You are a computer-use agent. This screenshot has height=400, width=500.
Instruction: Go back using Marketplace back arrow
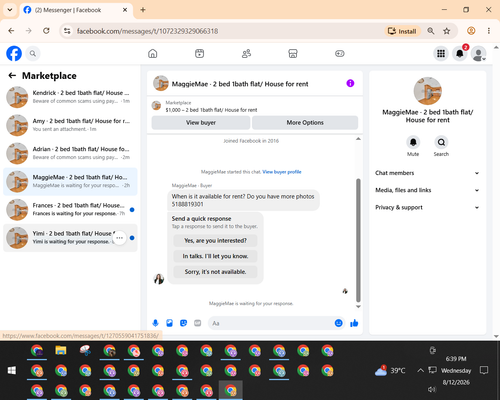[12, 76]
